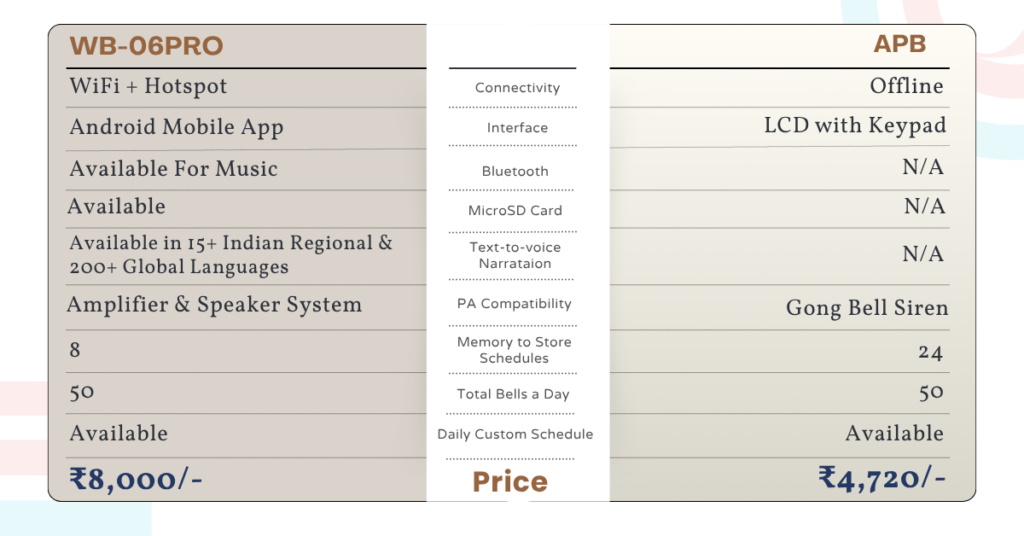Image resolution: width=1024 pixels, height=536 pixels.
Task: Click the Total Bells a Day label
Action: click(x=513, y=394)
